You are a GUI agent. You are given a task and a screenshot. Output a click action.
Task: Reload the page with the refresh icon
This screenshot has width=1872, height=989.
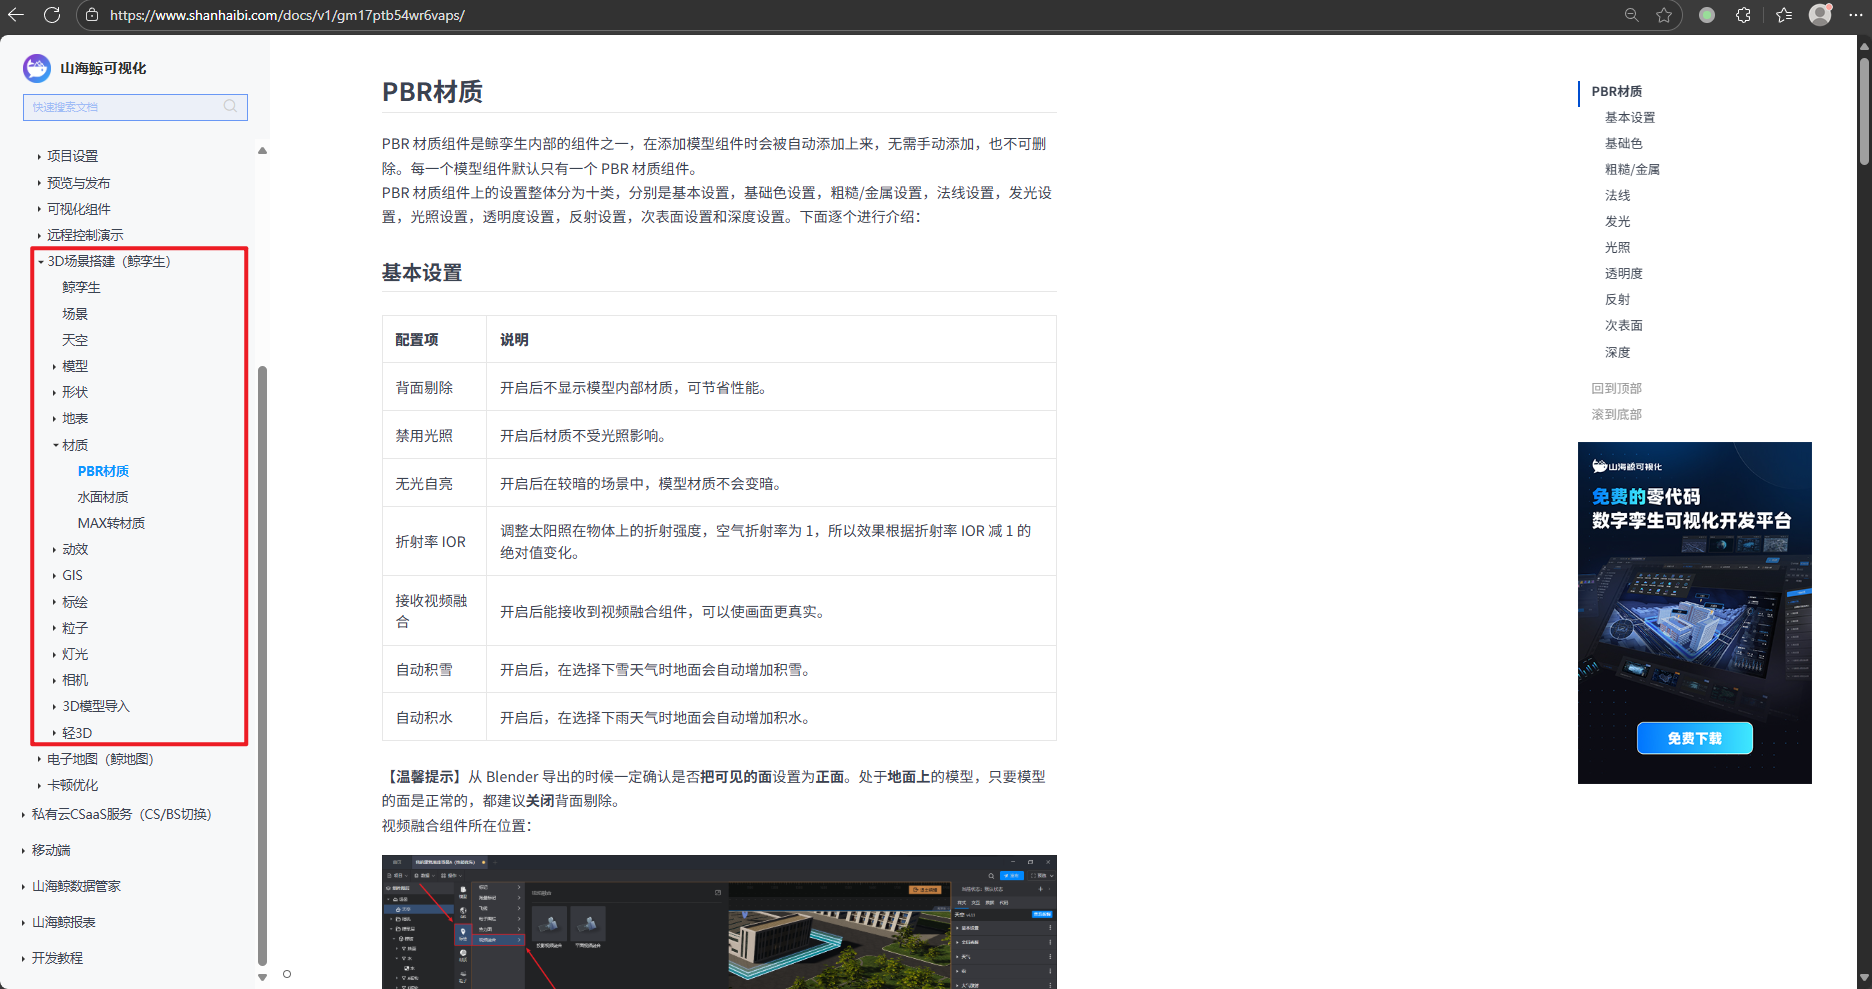pyautogui.click(x=52, y=15)
